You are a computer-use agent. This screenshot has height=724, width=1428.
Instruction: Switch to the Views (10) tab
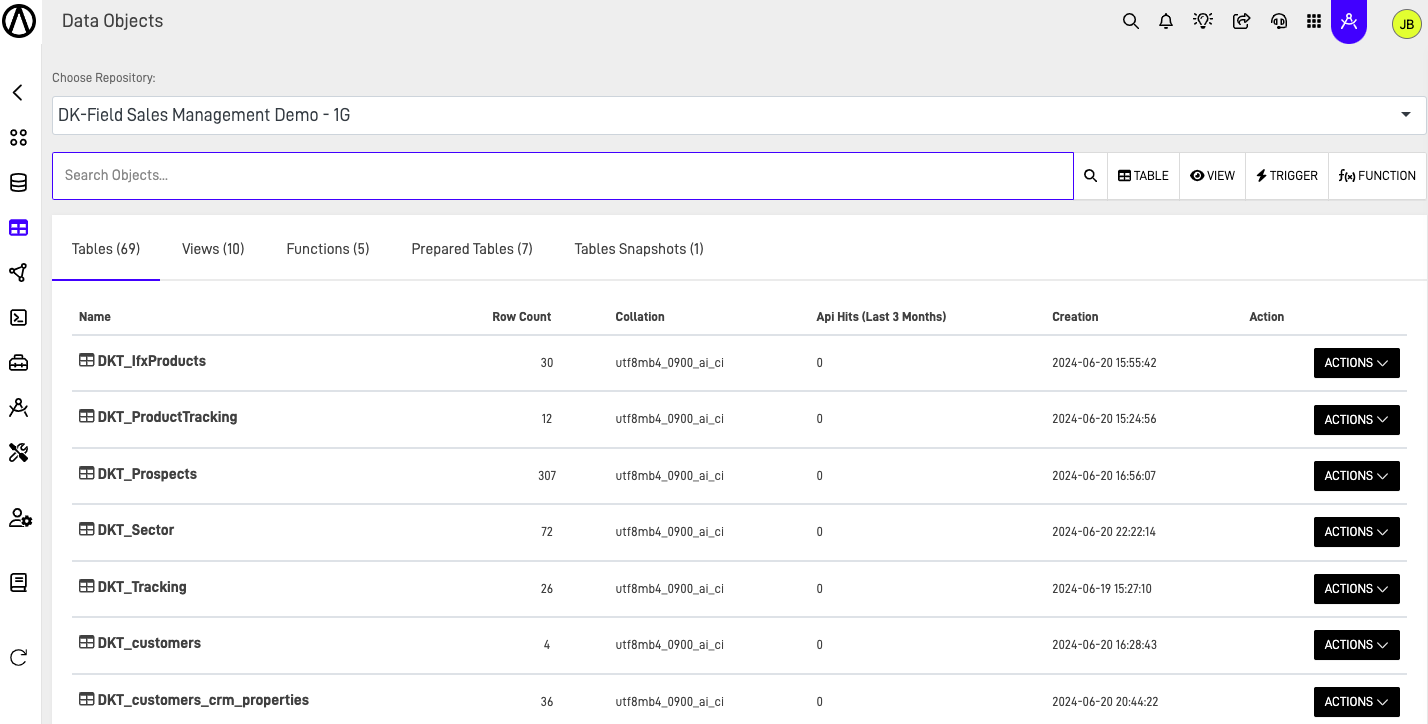[x=213, y=249]
